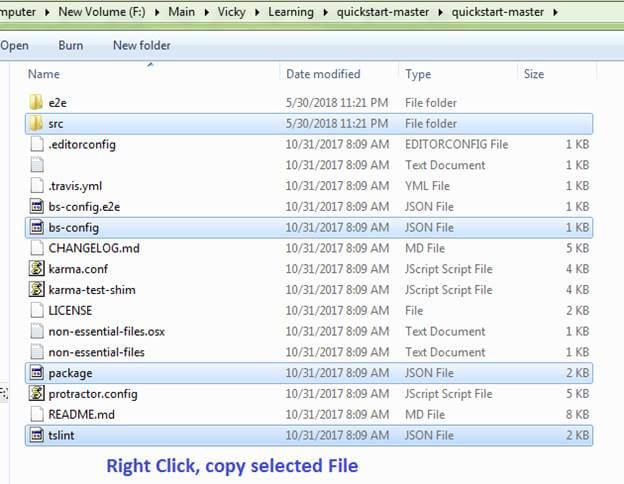The width and height of the screenshot is (624, 484).
Task: Click the 8 KB size of README.md
Action: (x=577, y=414)
